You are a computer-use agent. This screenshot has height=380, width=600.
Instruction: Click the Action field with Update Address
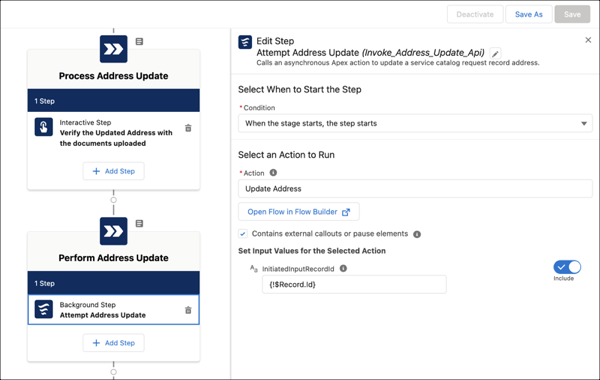coord(415,189)
